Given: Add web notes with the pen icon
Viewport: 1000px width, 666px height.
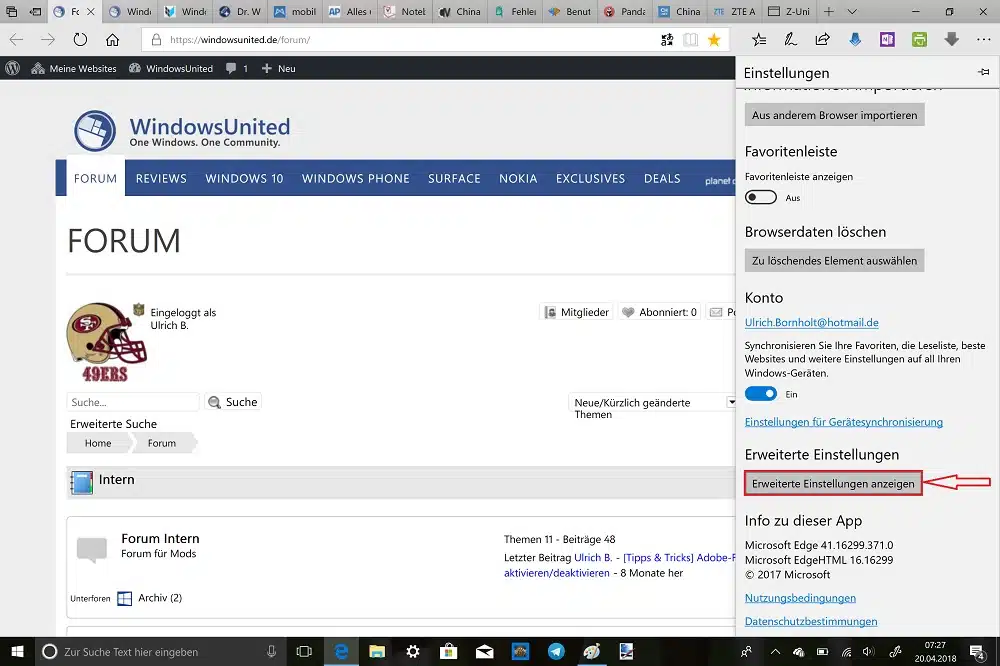Looking at the screenshot, I should coord(791,40).
